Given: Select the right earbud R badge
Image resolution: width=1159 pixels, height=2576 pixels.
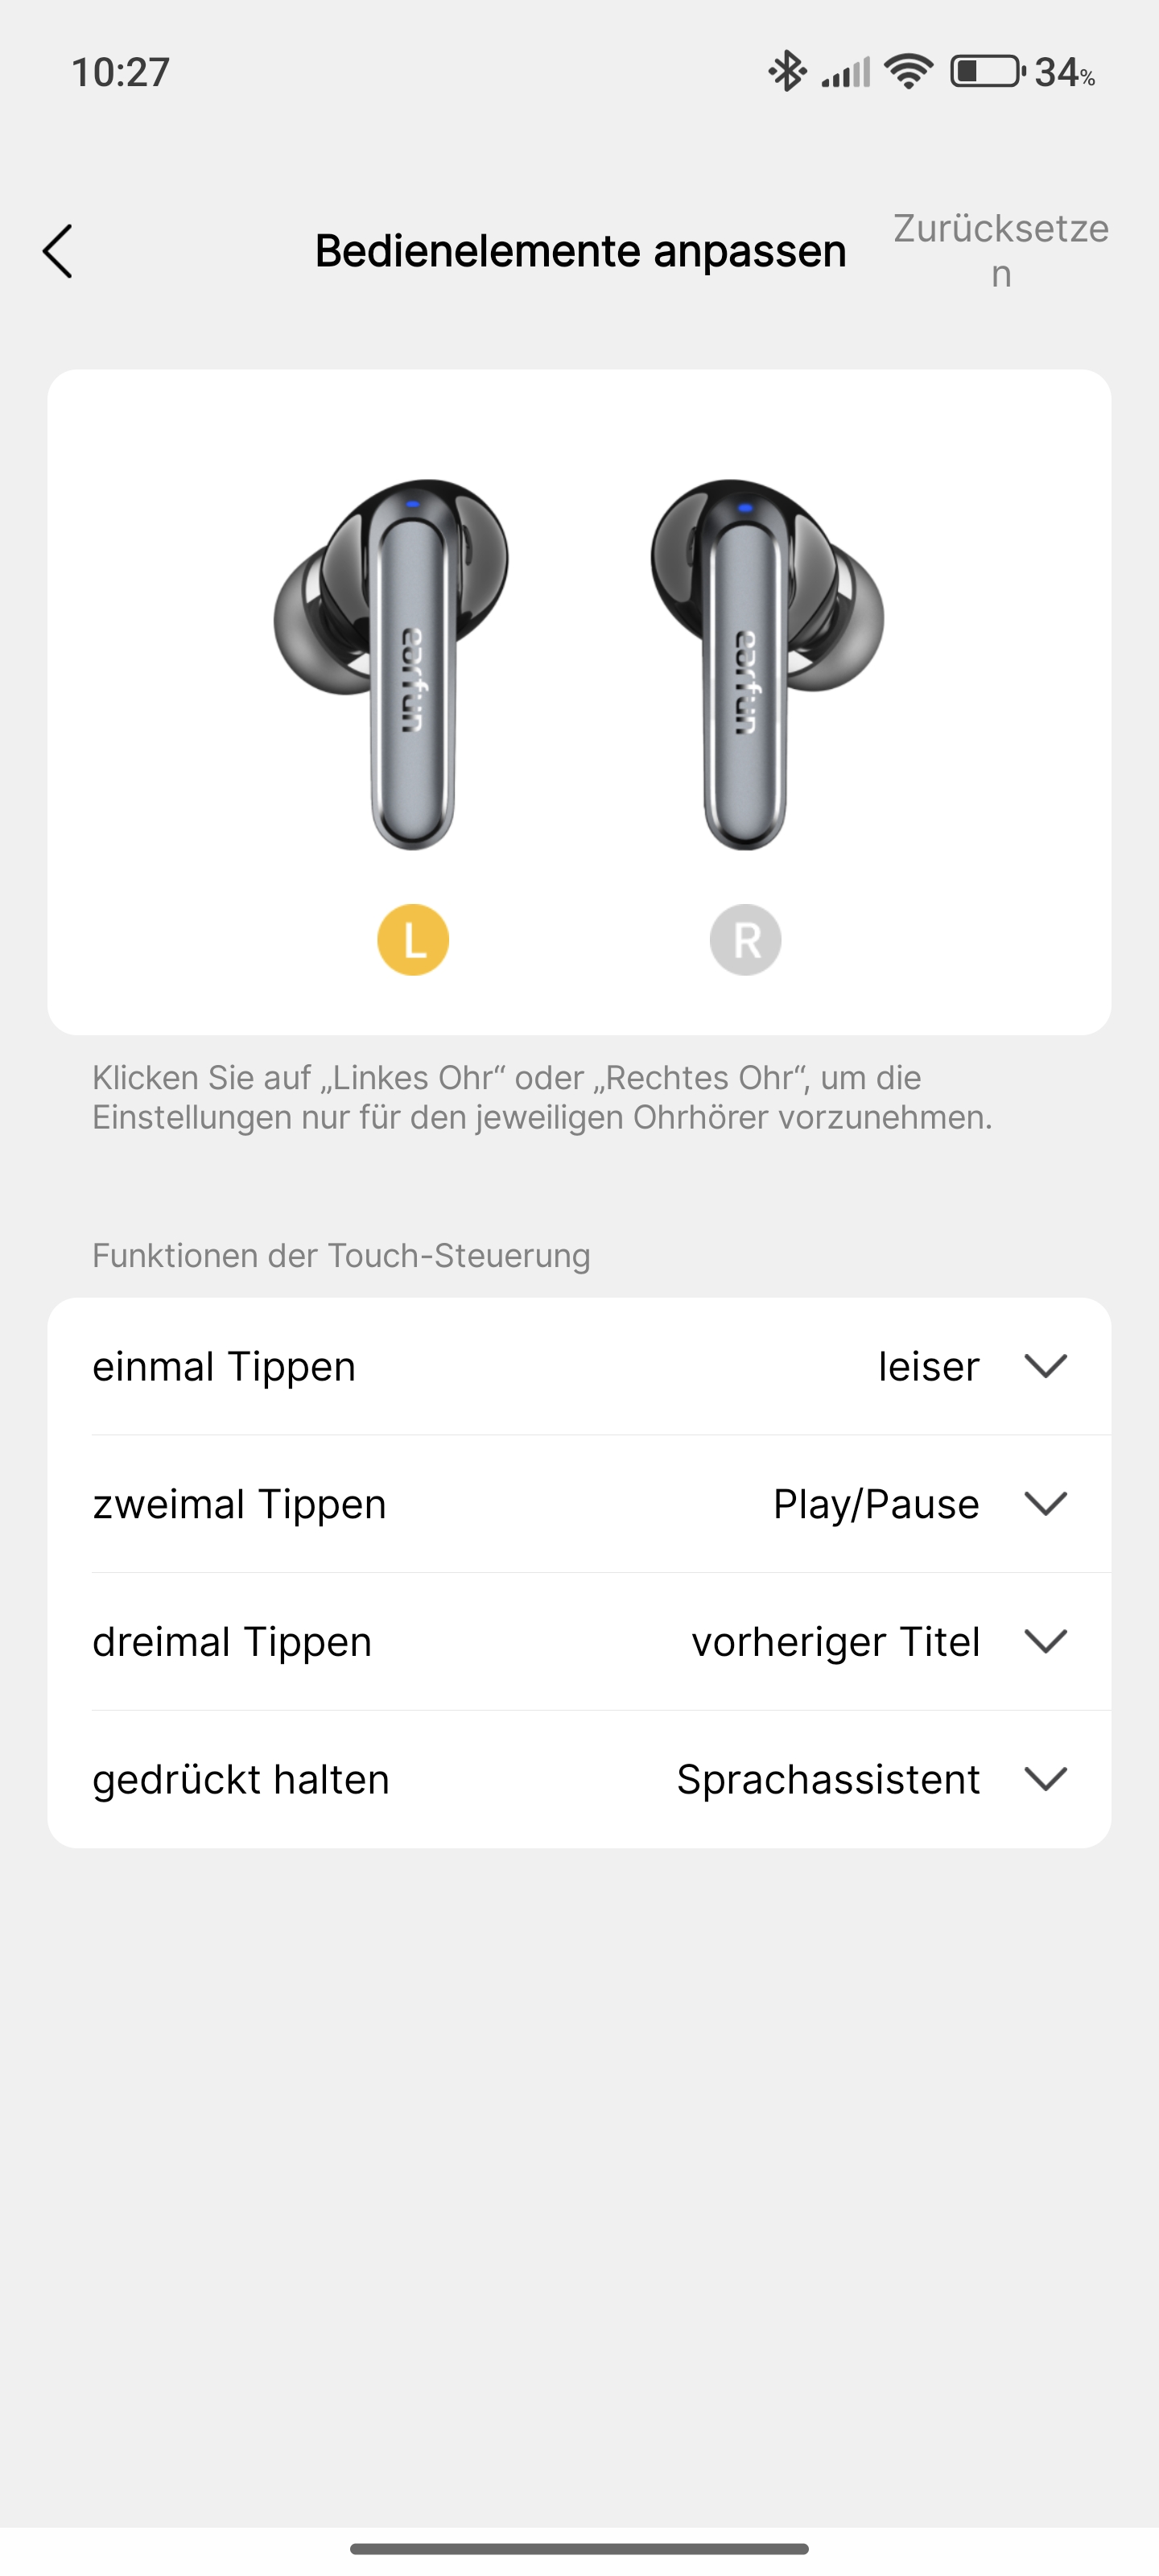Looking at the screenshot, I should (x=745, y=939).
